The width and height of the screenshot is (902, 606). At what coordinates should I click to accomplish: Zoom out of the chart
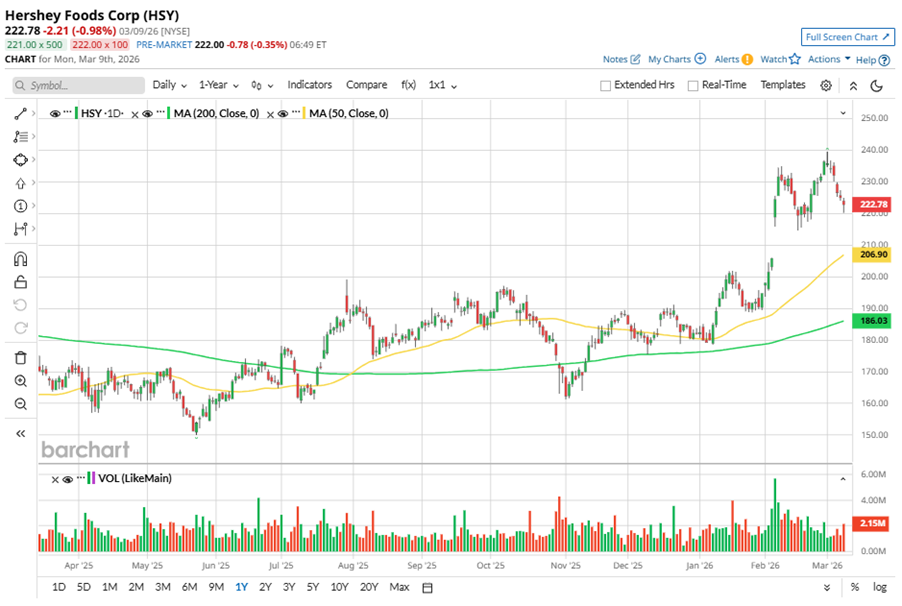(x=20, y=404)
